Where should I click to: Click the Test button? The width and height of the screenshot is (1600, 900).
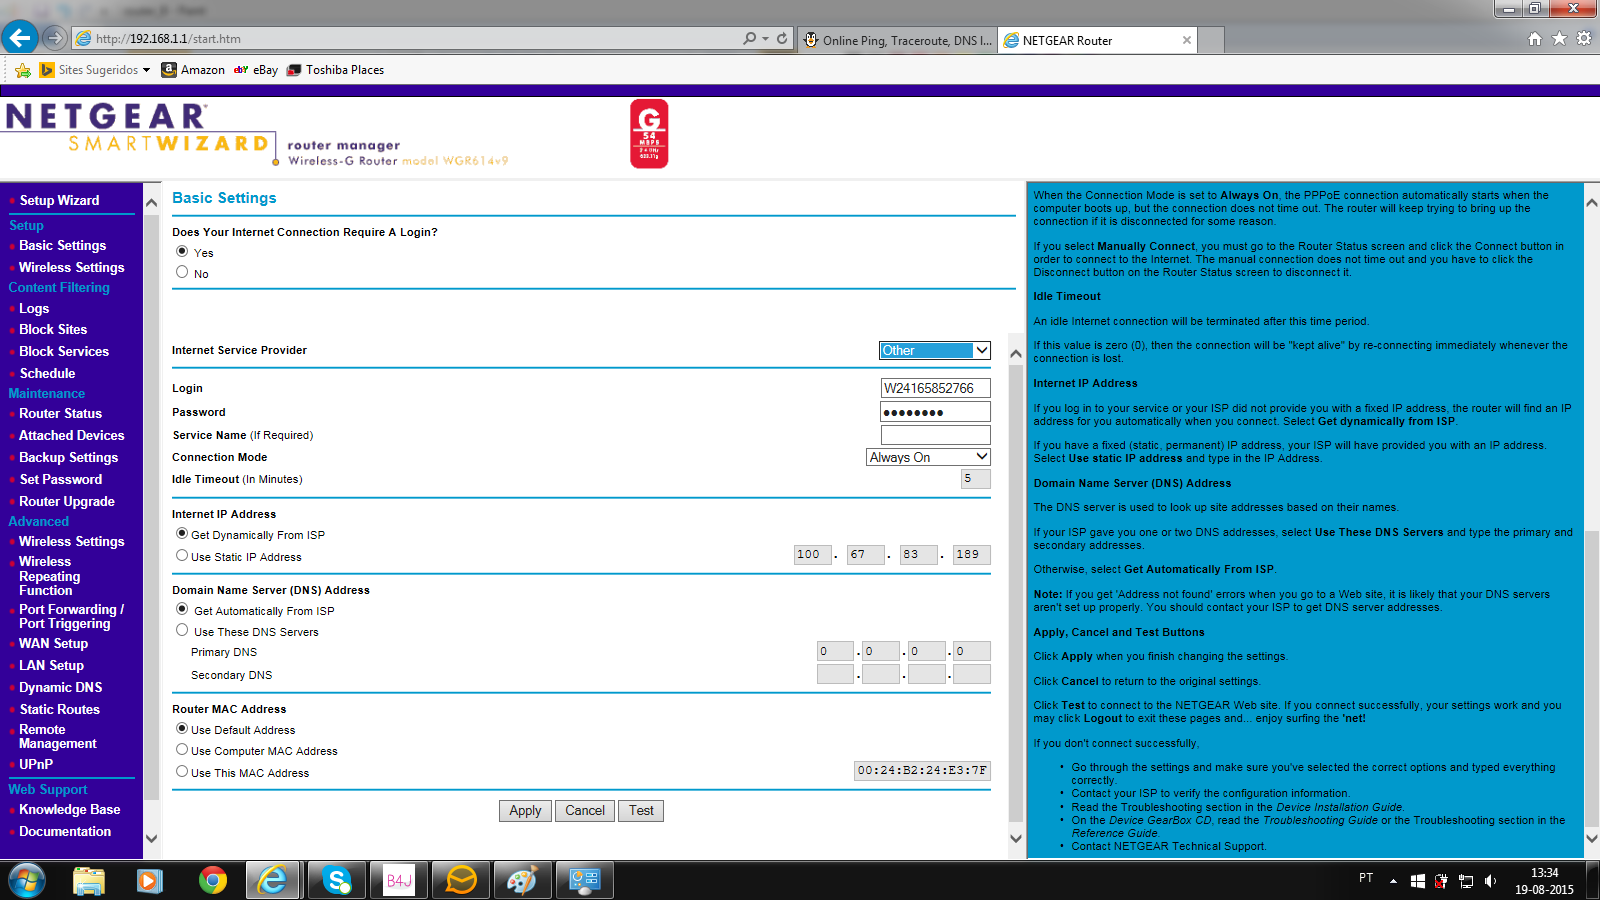pos(641,811)
